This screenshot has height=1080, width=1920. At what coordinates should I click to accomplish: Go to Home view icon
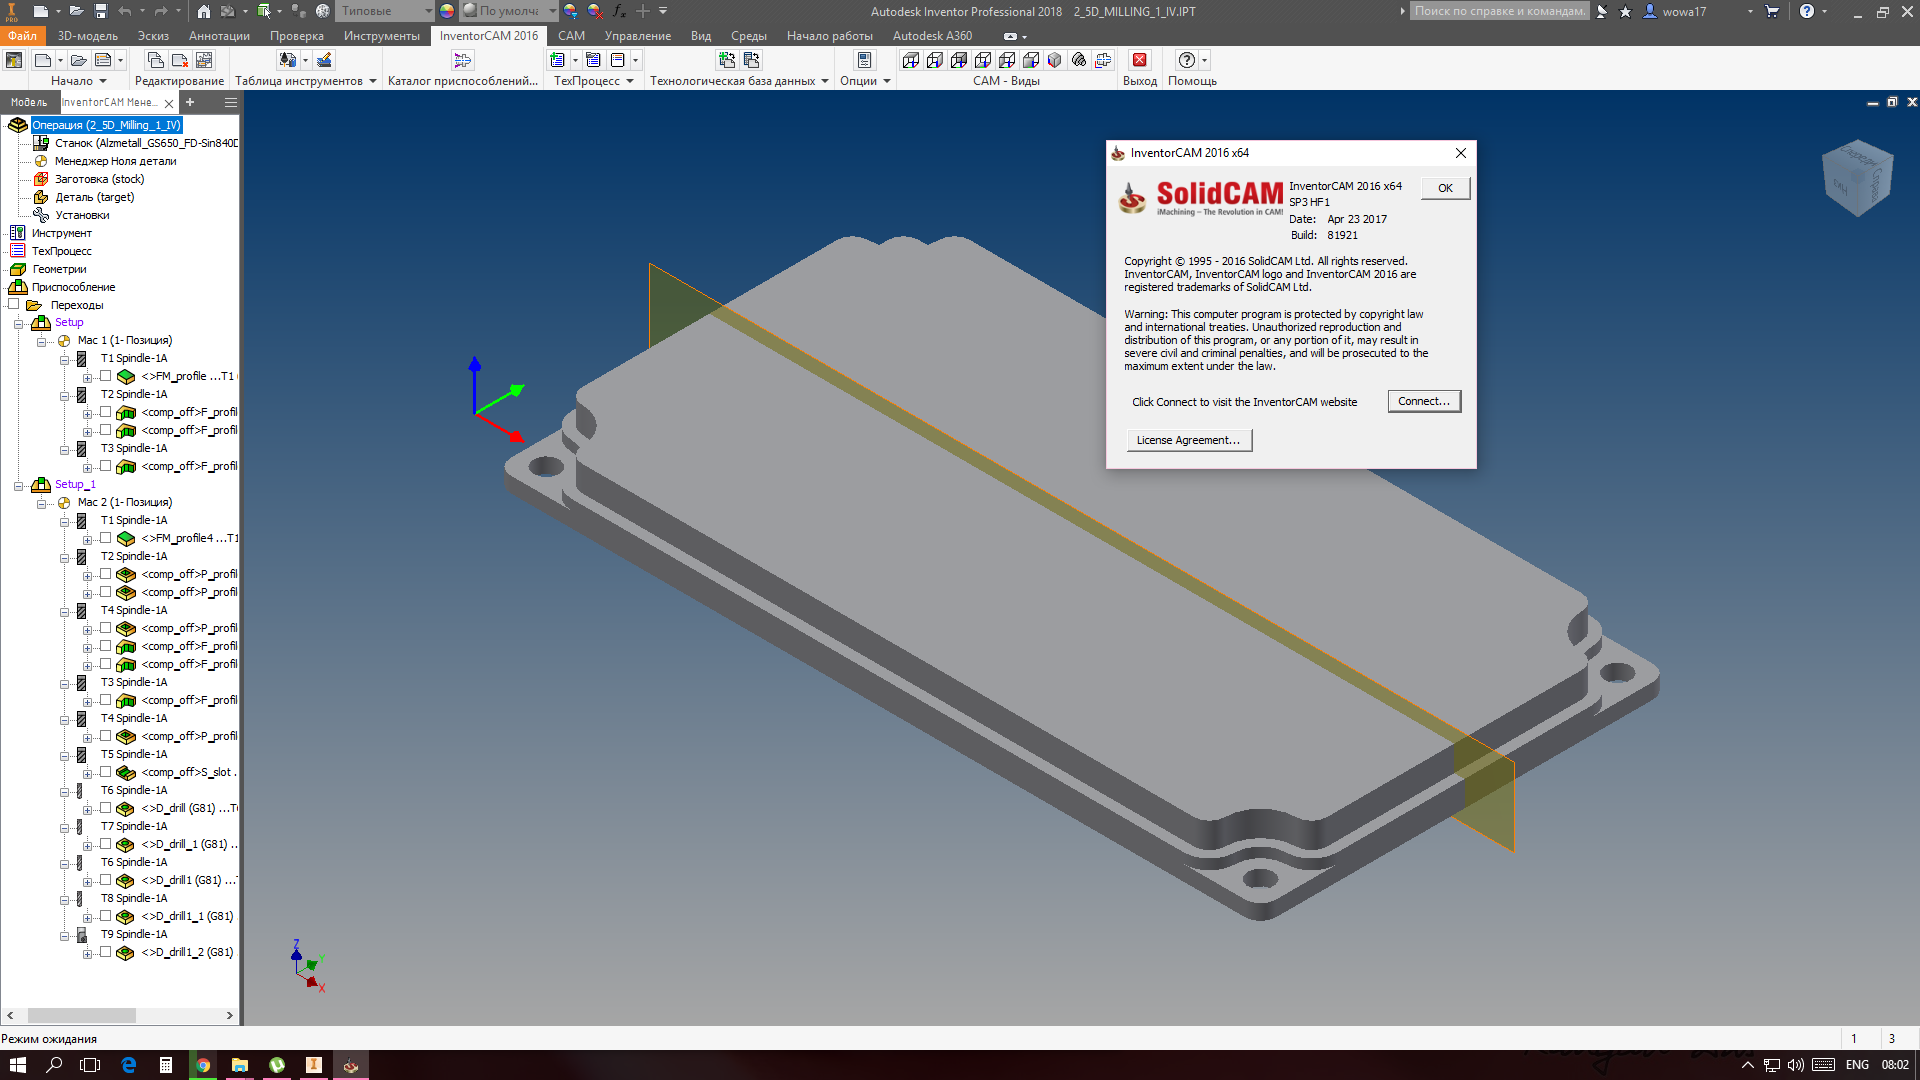(x=203, y=11)
